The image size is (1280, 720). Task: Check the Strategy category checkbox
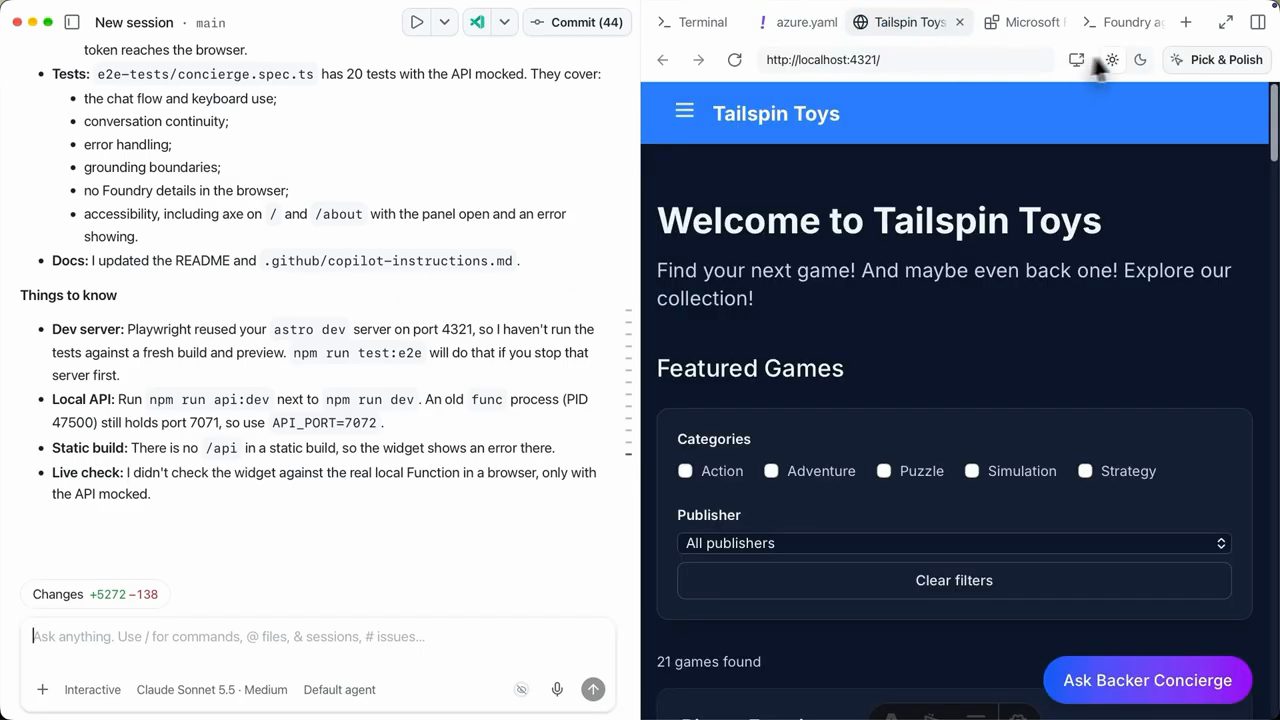point(1085,471)
